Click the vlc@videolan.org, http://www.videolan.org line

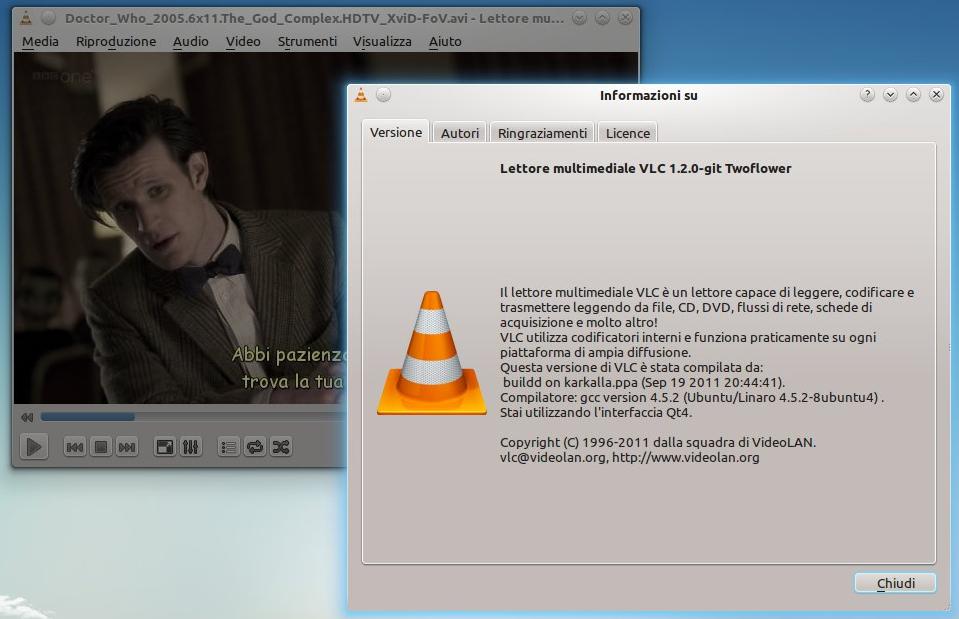(629, 458)
